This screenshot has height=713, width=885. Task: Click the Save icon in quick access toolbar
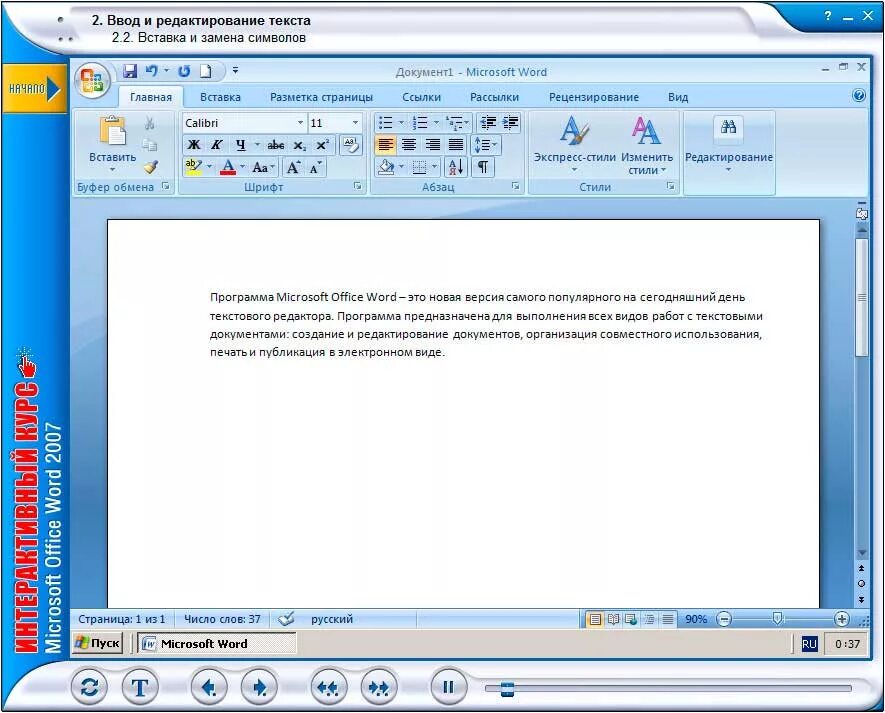pyautogui.click(x=130, y=71)
